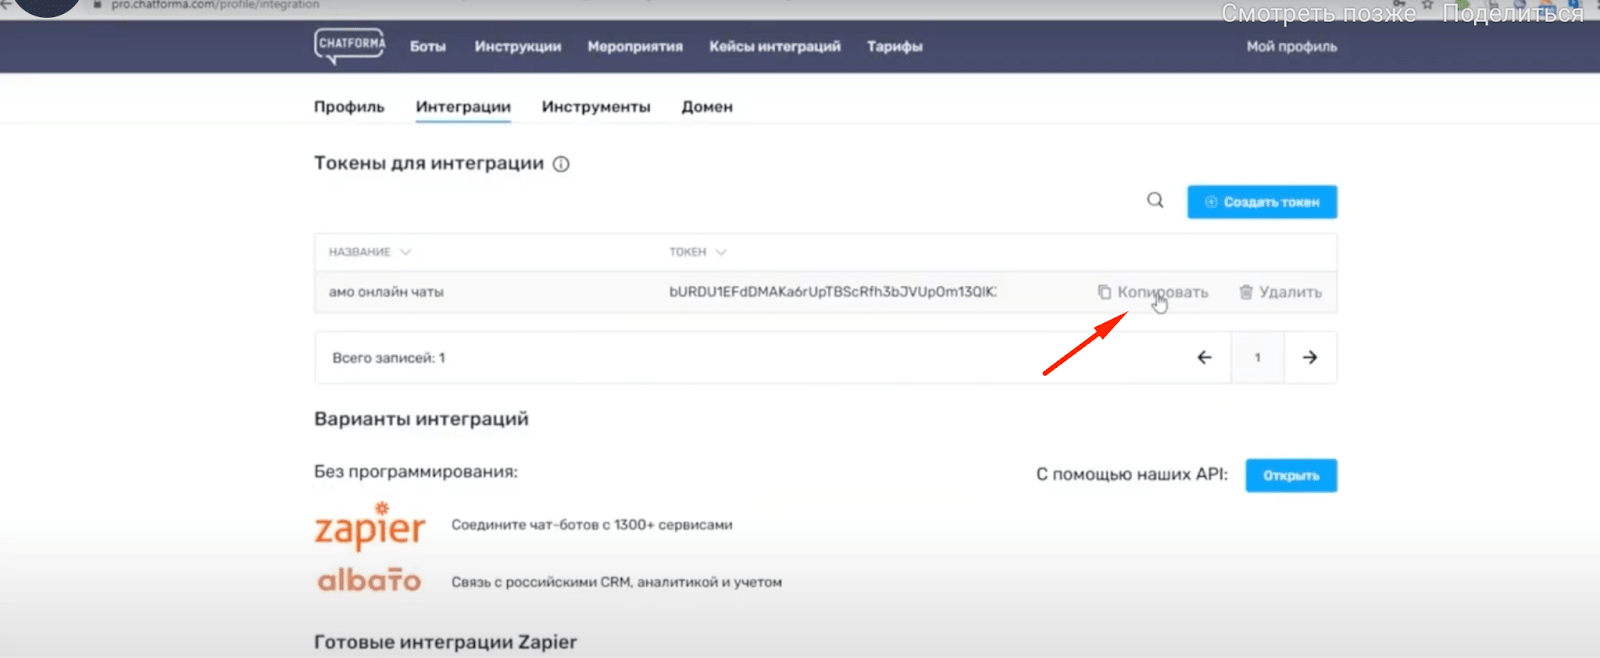Screen dimensions: 1600x658
Task: Go to next page arrow
Action: [1310, 357]
